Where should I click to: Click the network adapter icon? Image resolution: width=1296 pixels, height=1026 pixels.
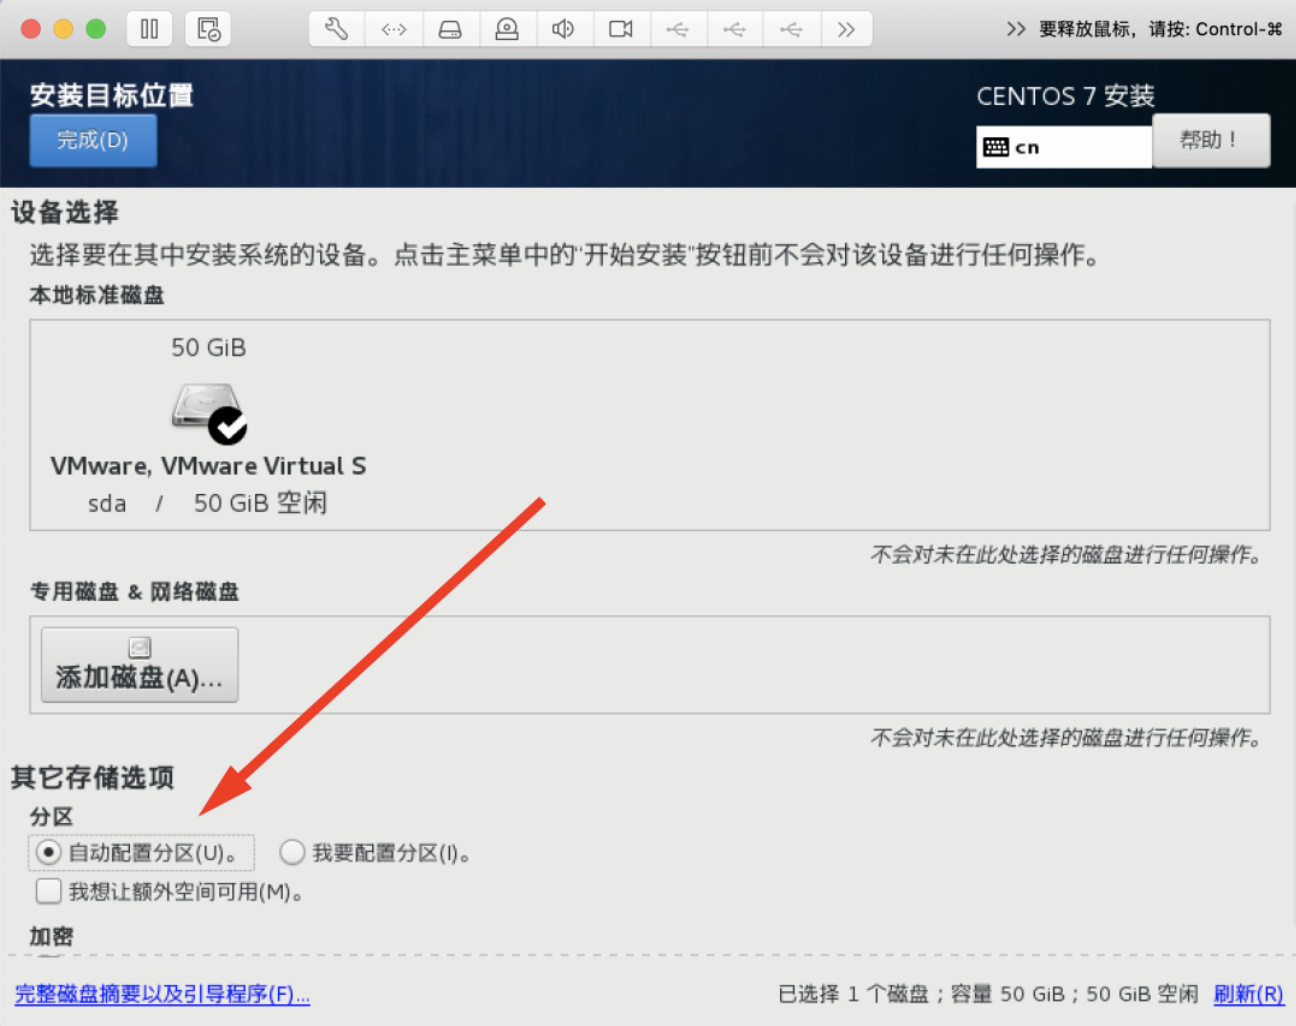pyautogui.click(x=394, y=29)
